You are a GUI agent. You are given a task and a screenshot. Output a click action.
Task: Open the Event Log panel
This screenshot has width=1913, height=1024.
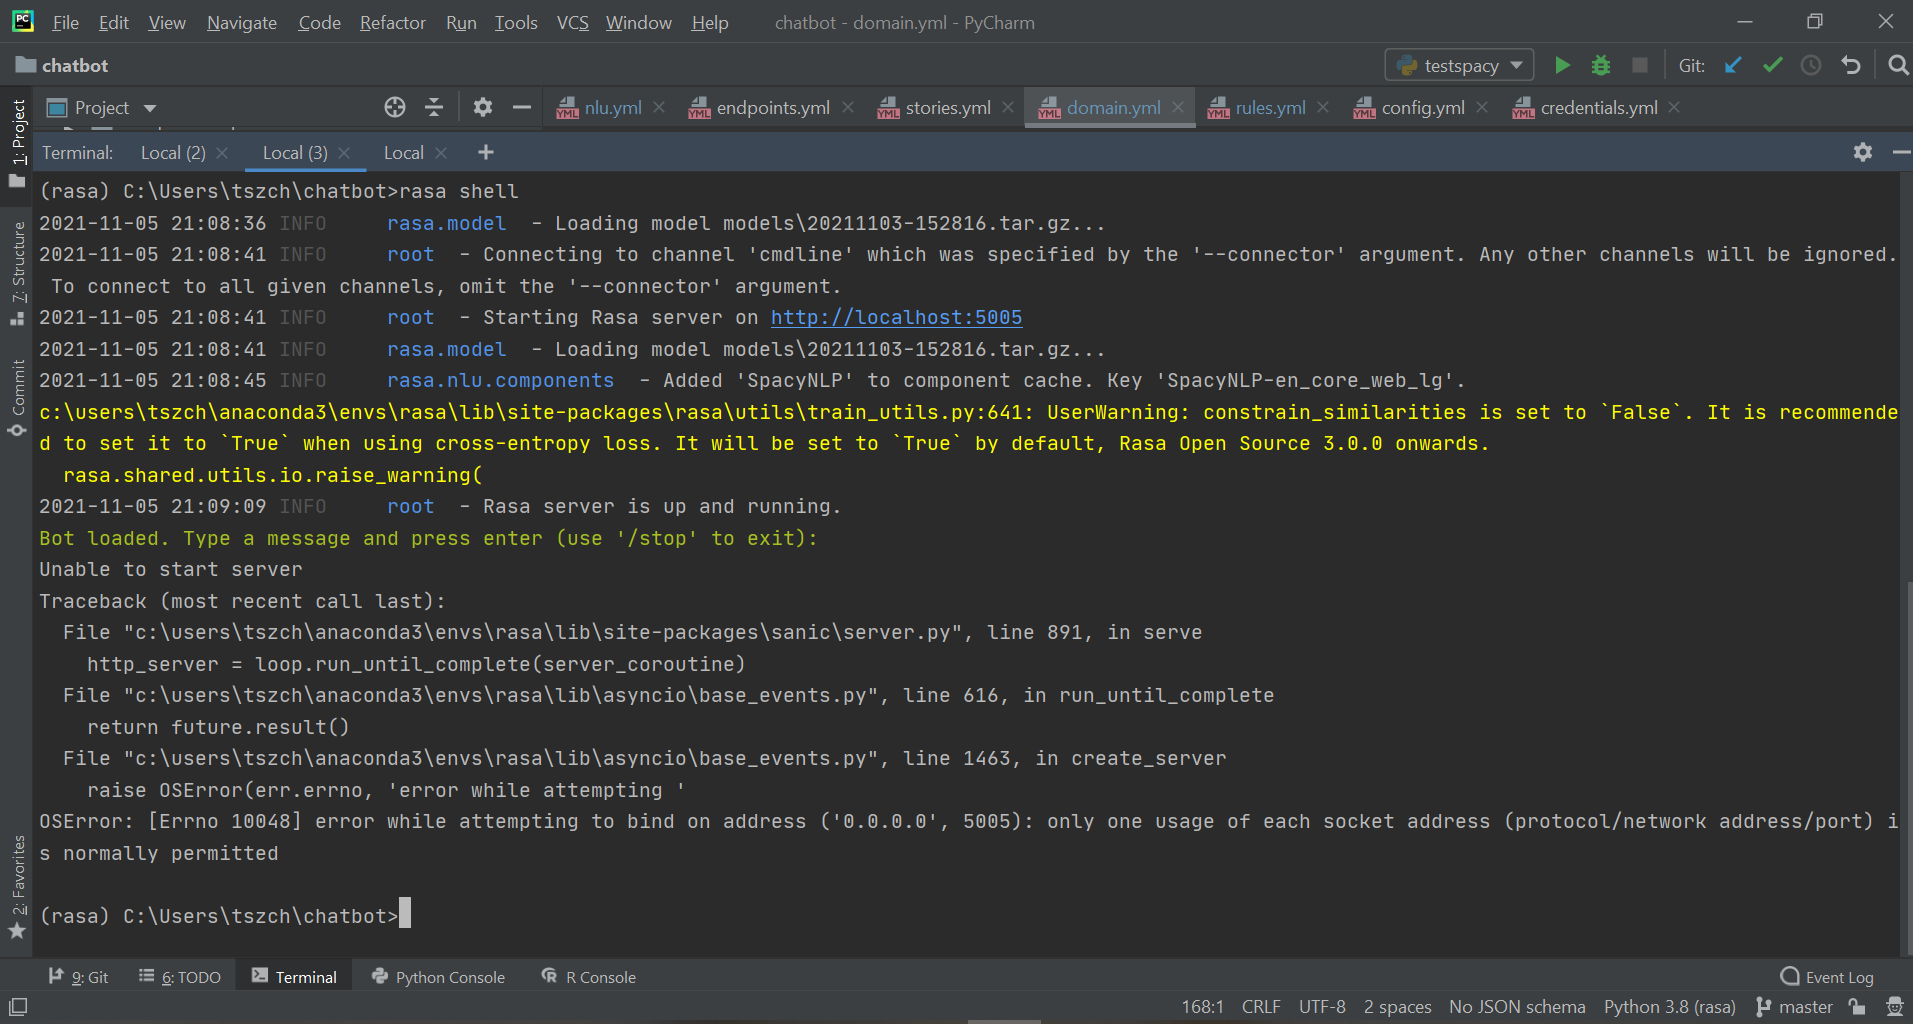pos(1827,977)
